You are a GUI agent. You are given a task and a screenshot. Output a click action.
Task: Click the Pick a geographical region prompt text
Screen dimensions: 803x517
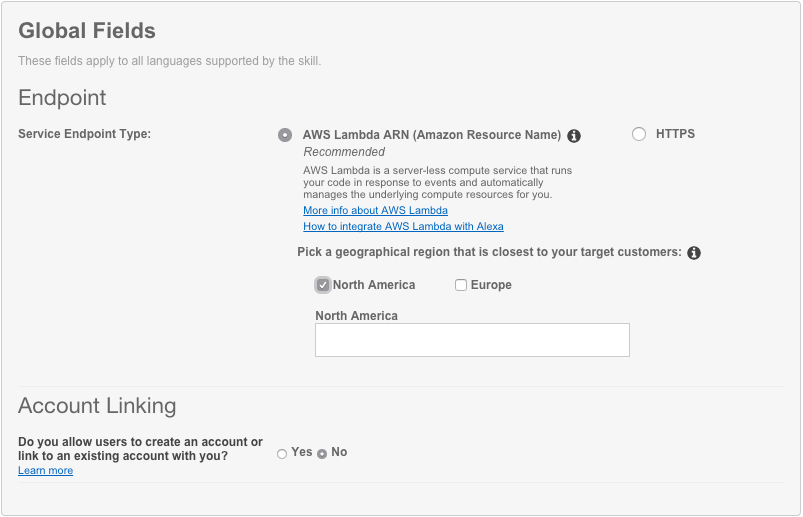pos(489,252)
